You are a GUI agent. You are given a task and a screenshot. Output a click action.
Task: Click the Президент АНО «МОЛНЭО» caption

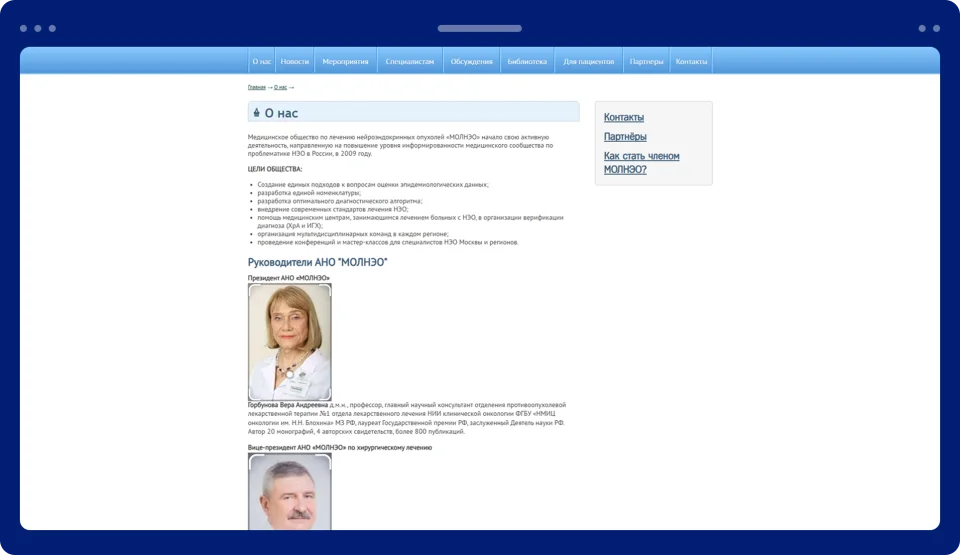[288, 278]
